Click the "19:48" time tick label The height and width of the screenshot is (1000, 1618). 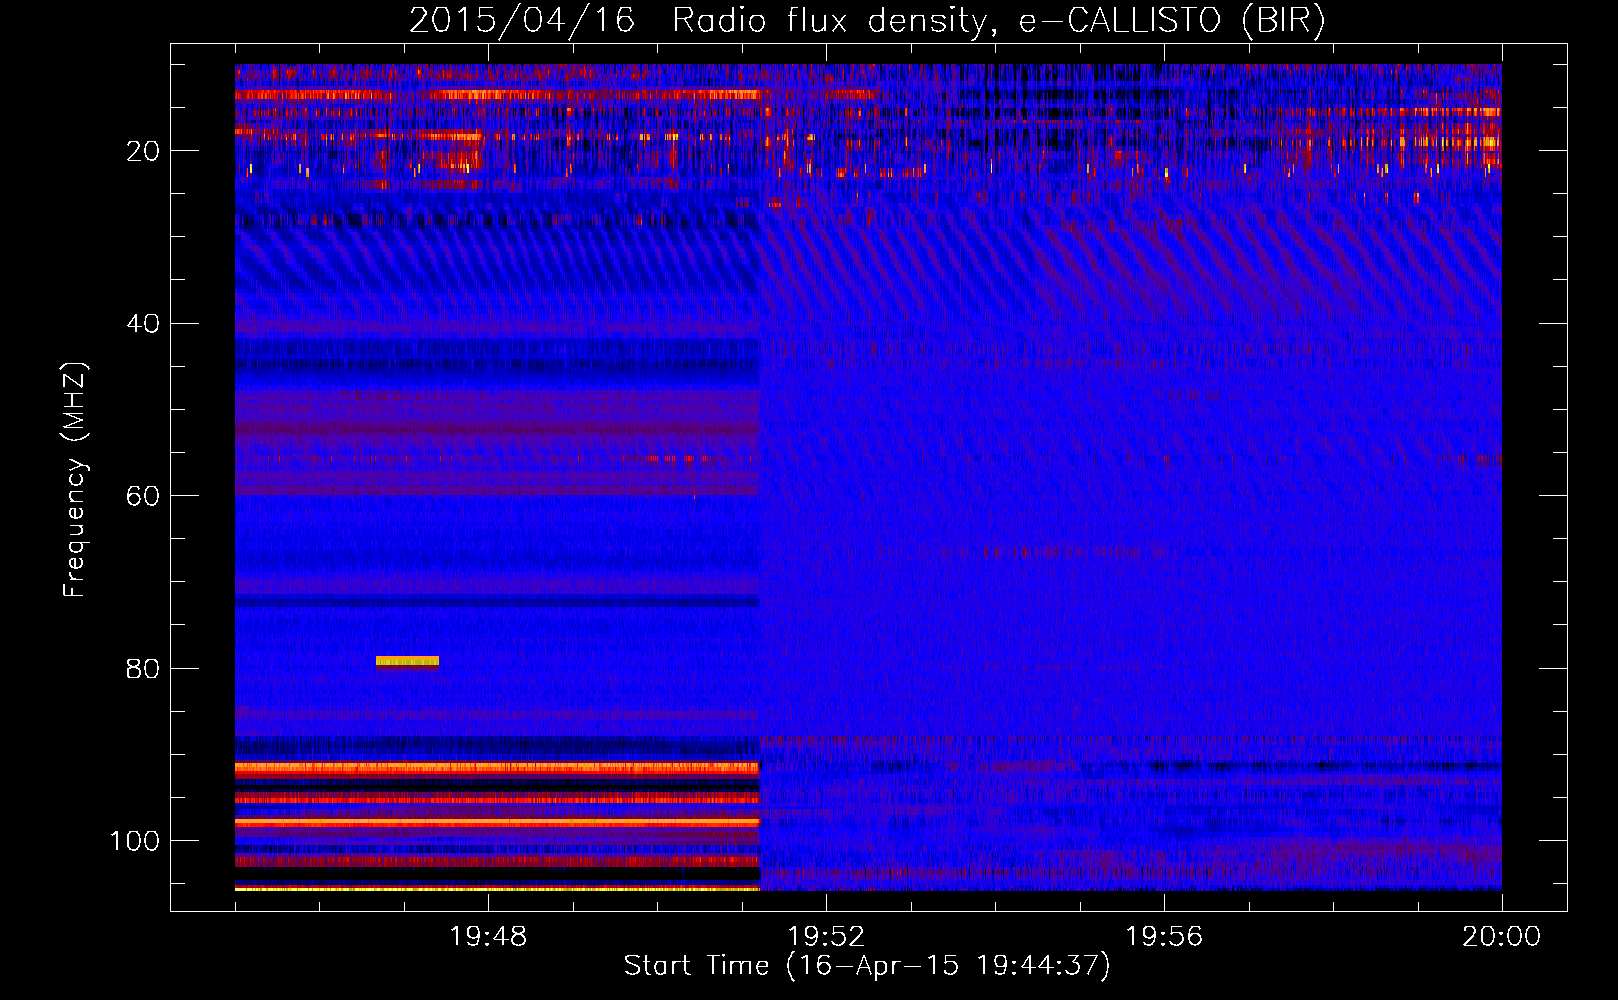[488, 937]
